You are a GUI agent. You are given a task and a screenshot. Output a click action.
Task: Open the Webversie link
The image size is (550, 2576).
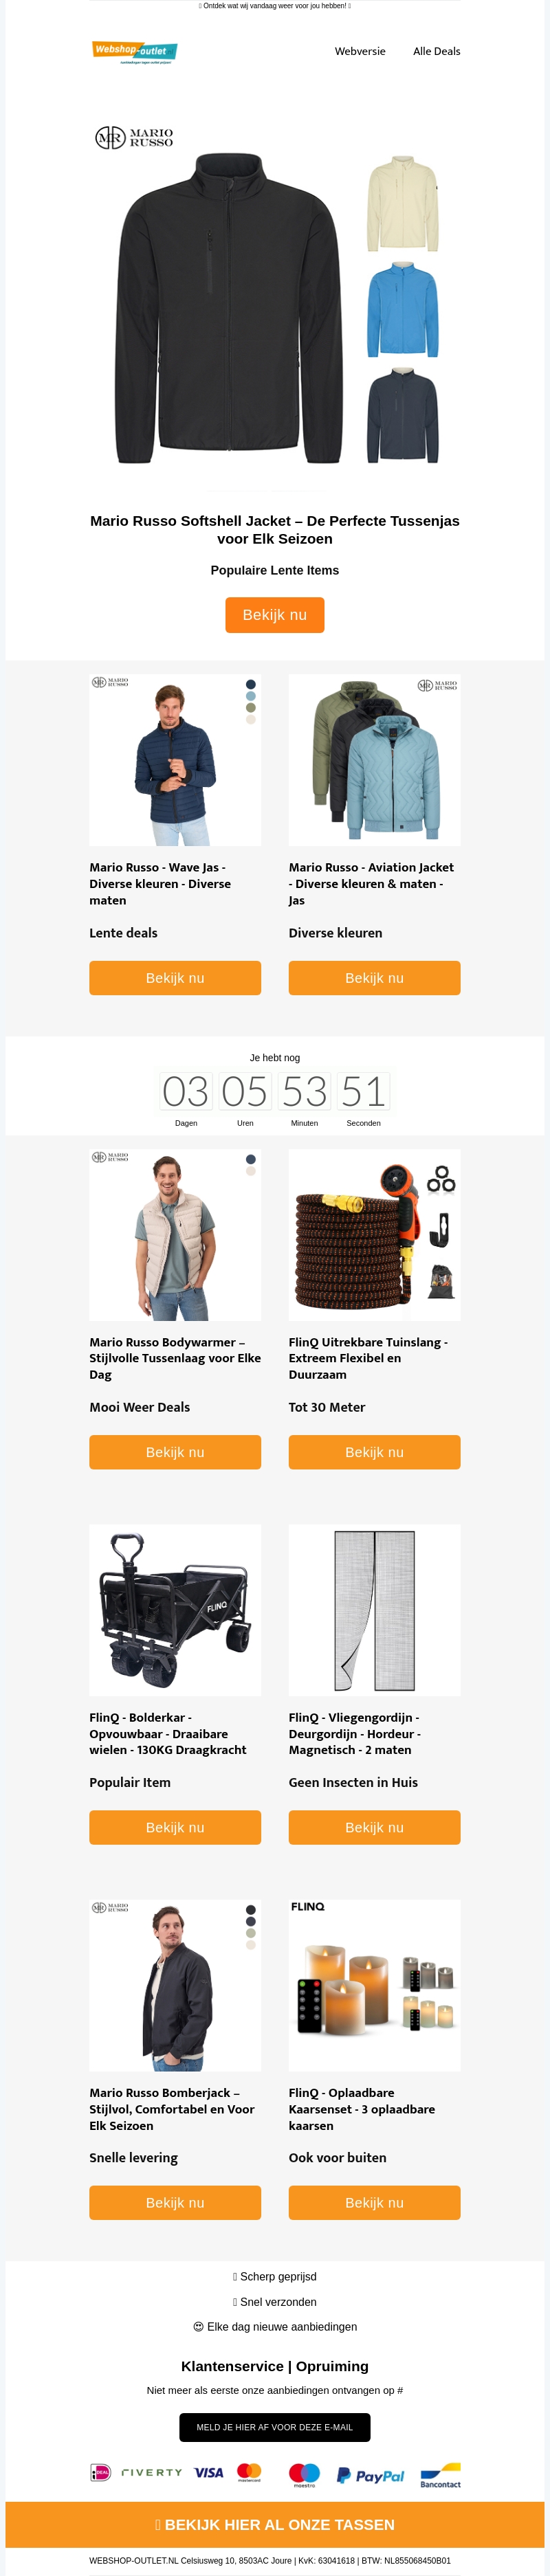[360, 51]
